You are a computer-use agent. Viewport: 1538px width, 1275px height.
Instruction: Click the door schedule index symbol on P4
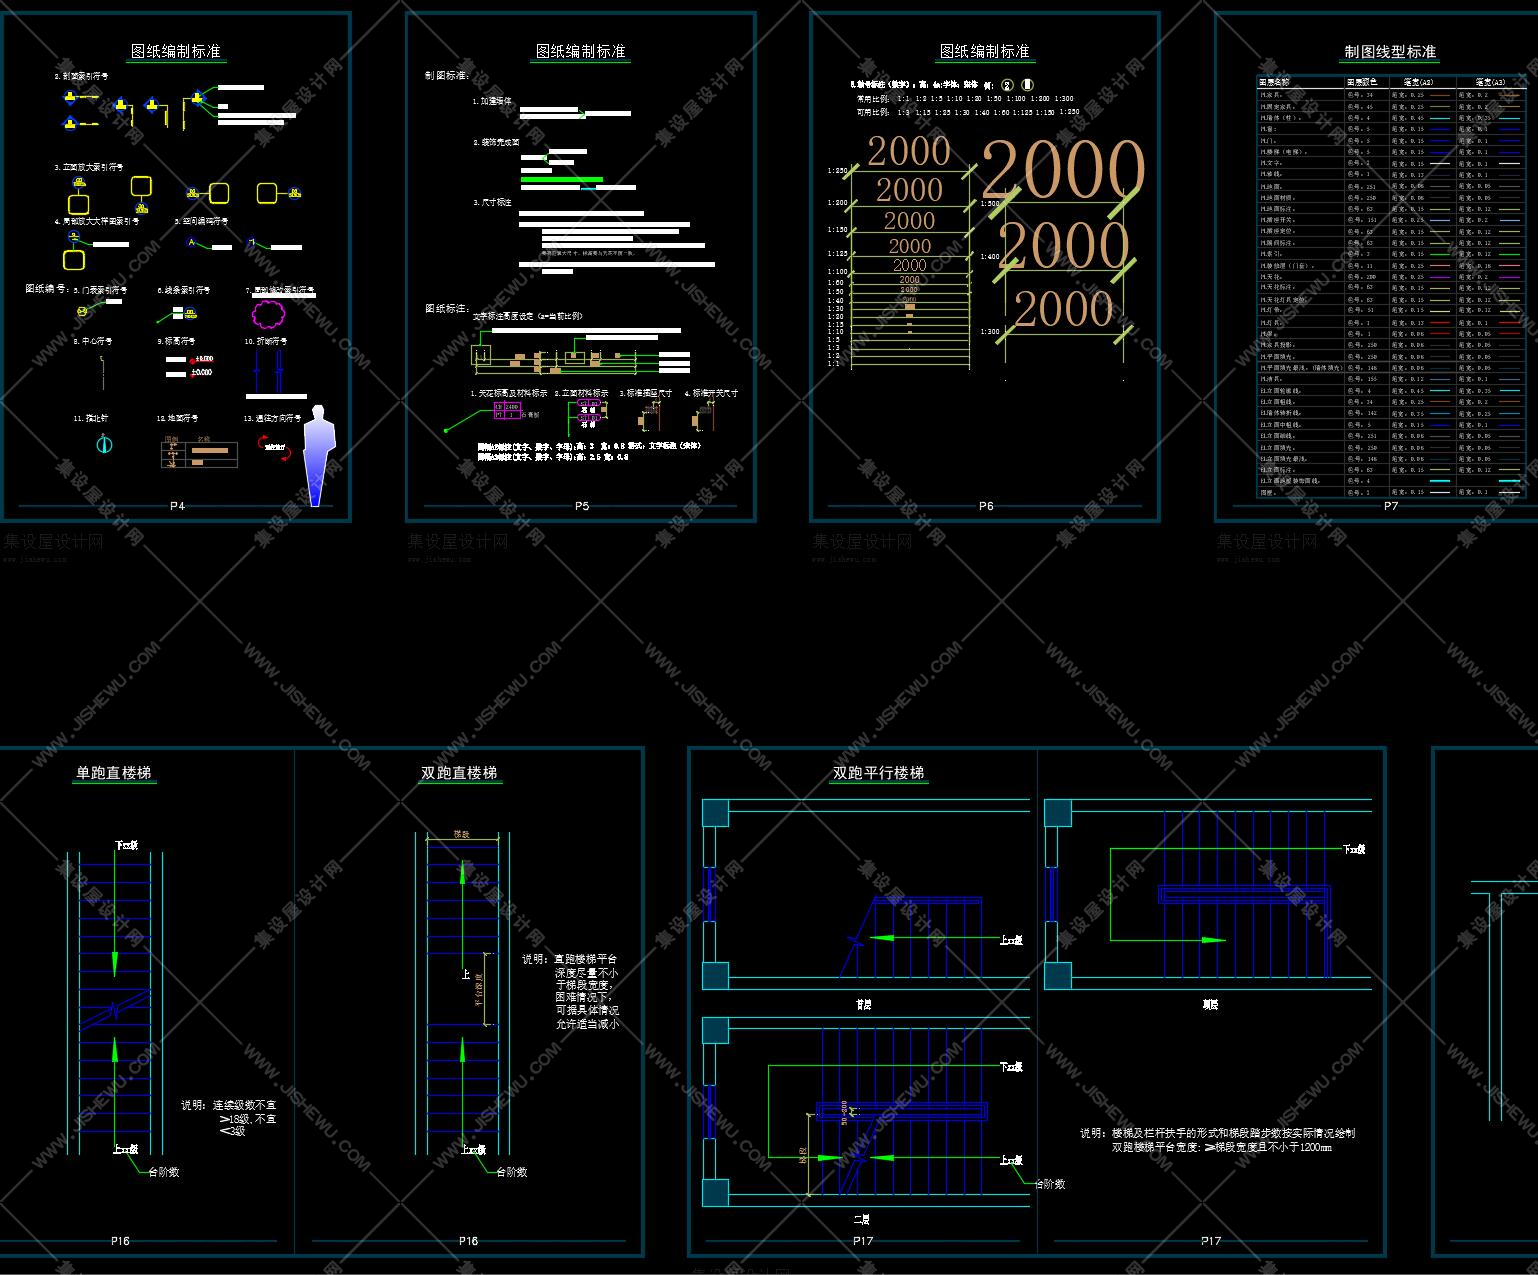coord(84,311)
